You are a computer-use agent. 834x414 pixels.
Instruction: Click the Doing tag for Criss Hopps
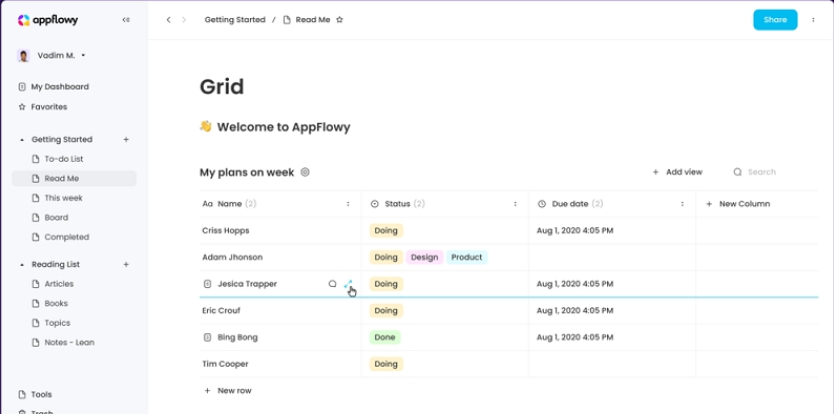pyautogui.click(x=386, y=230)
